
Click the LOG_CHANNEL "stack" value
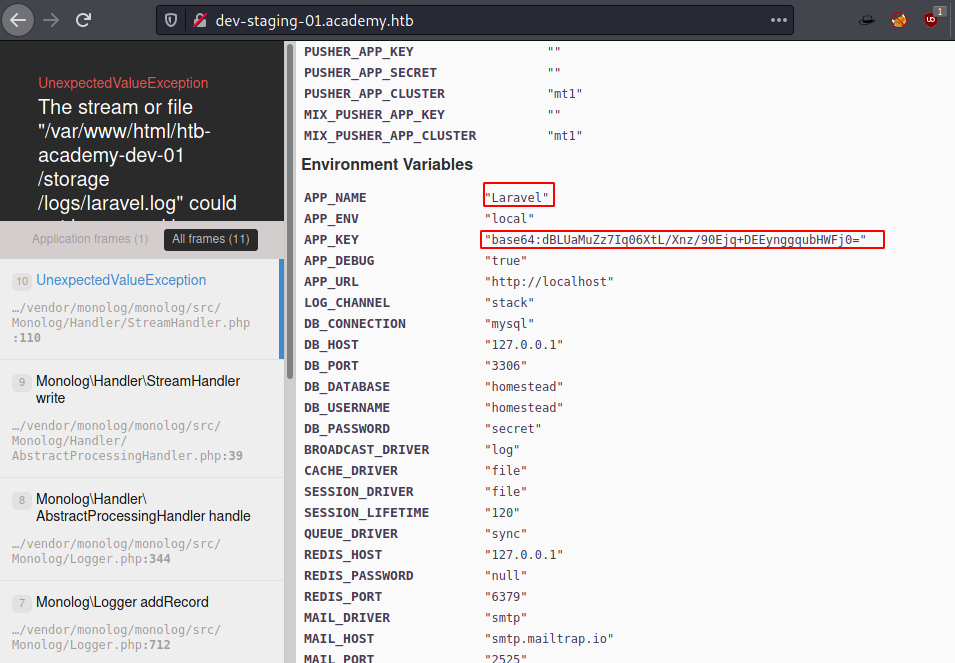tap(509, 303)
